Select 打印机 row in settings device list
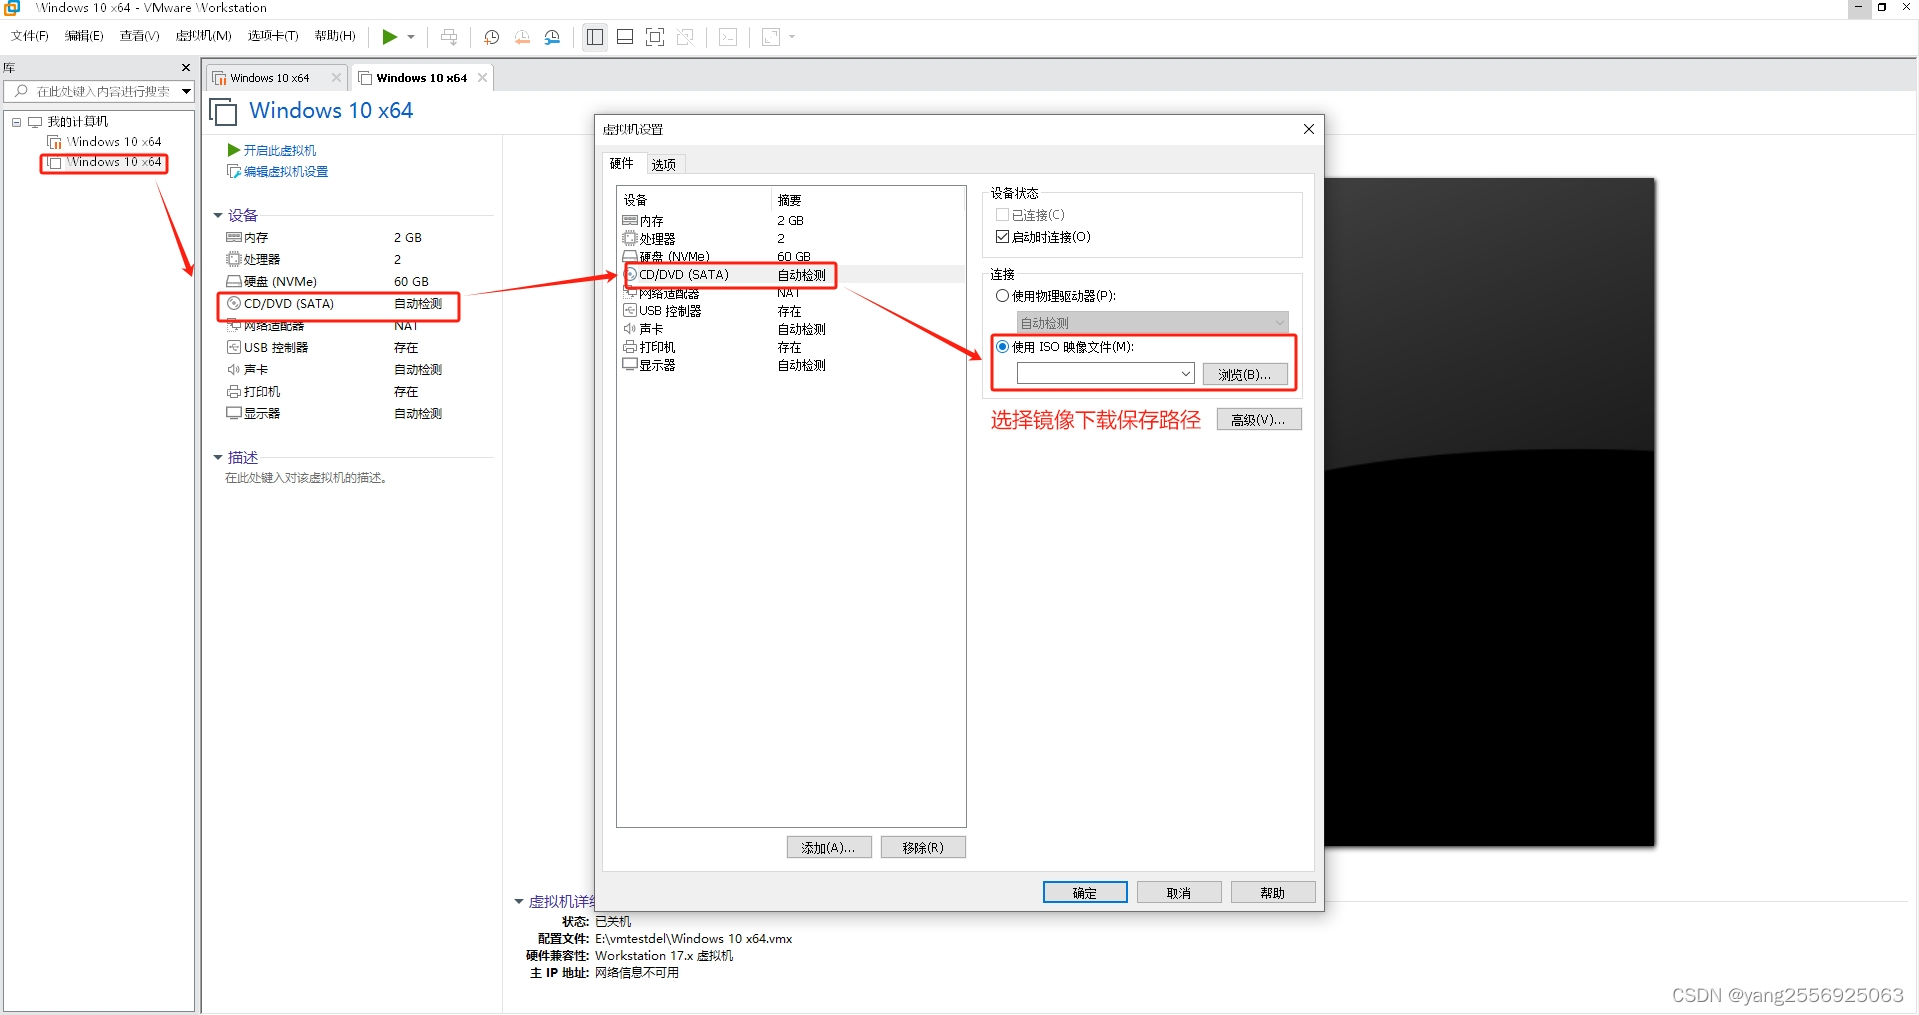Screen dimensions: 1919x1015 click(x=792, y=347)
